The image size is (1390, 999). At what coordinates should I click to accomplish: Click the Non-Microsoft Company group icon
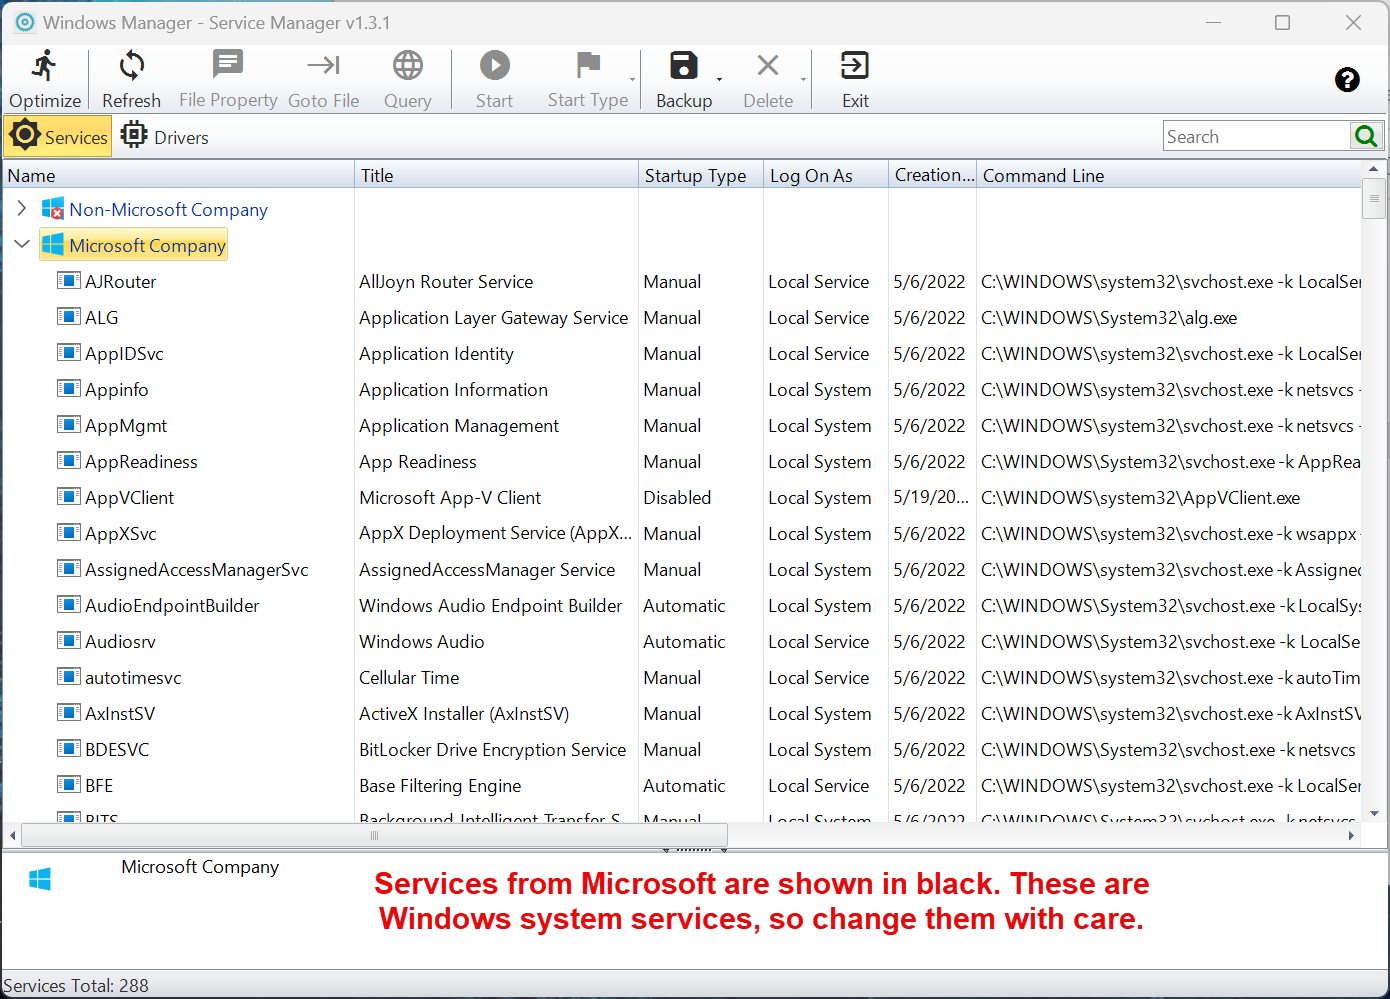[x=53, y=209]
